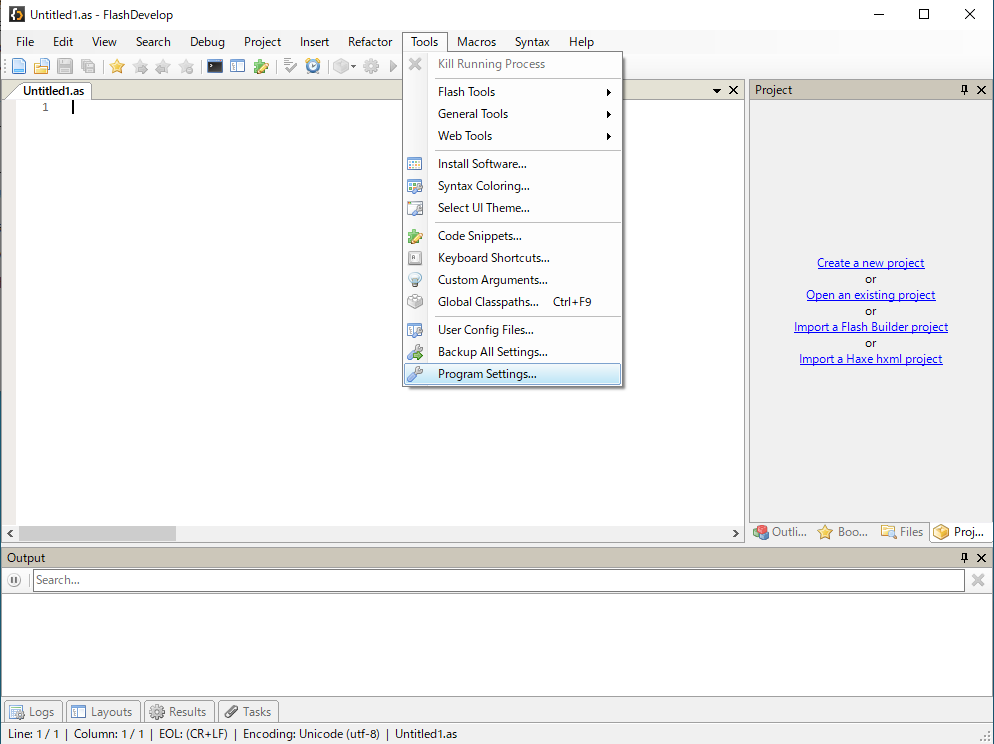Click the green puzzle snippet toolbar icon

pos(261,66)
